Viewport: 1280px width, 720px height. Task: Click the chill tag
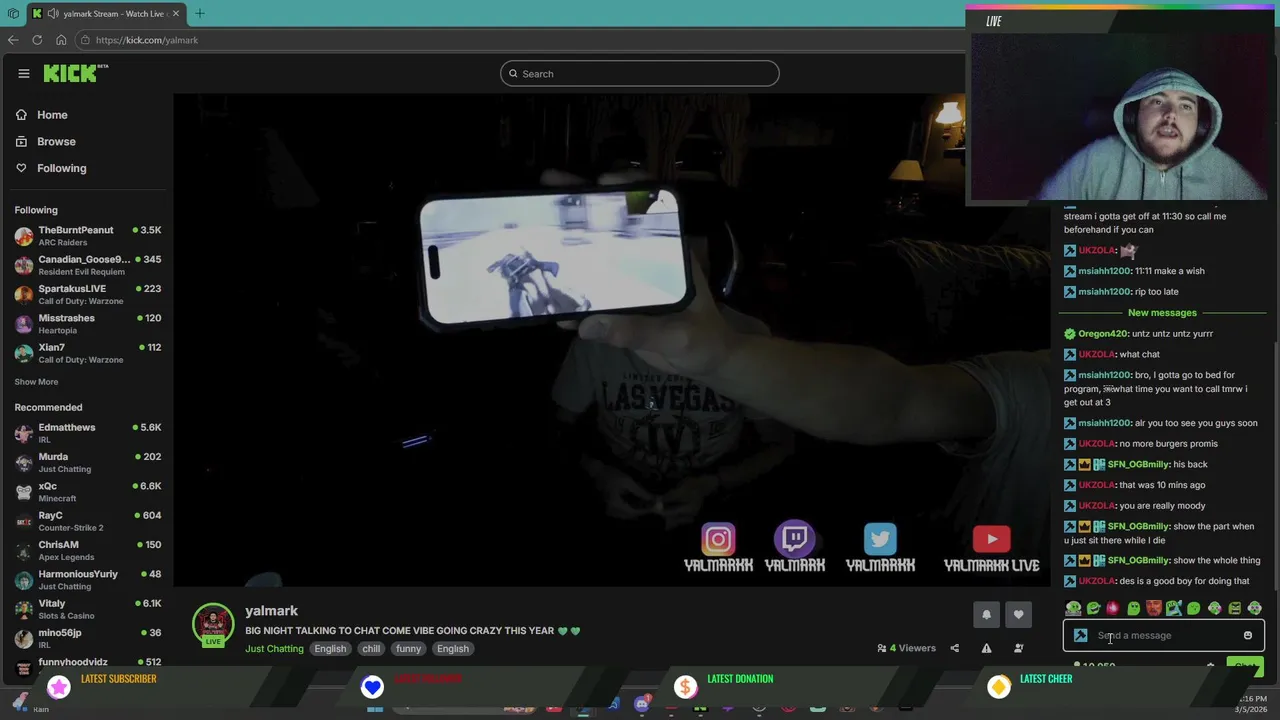coord(371,649)
